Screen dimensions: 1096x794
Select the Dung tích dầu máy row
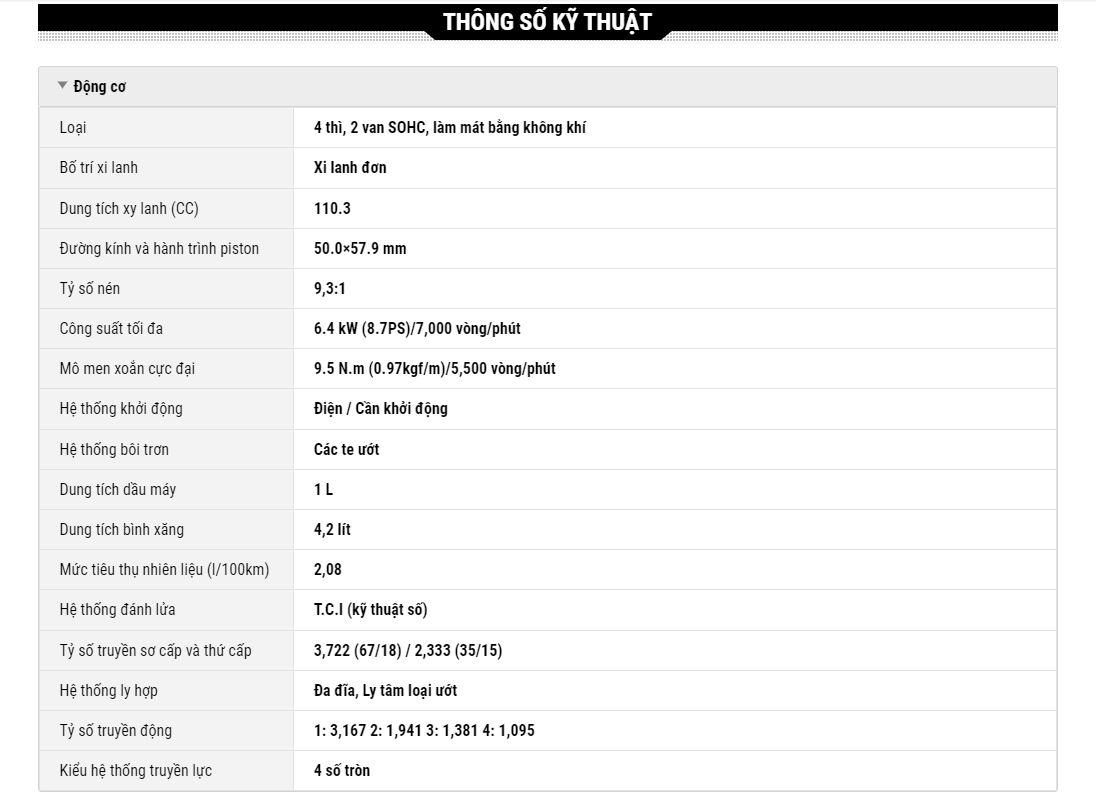pyautogui.click(x=547, y=490)
